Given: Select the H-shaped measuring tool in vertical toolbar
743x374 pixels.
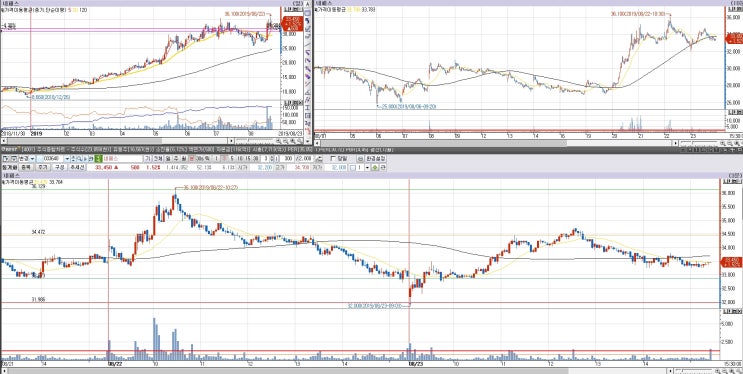Looking at the screenshot, I should pyautogui.click(x=308, y=107).
